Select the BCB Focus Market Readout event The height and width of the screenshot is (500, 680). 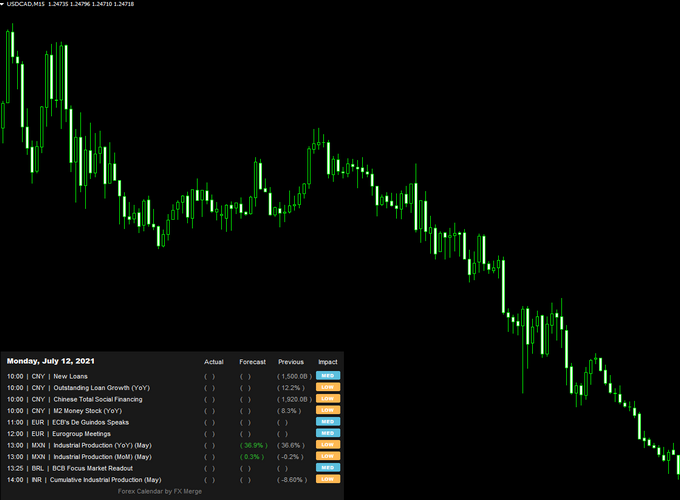[92, 468]
